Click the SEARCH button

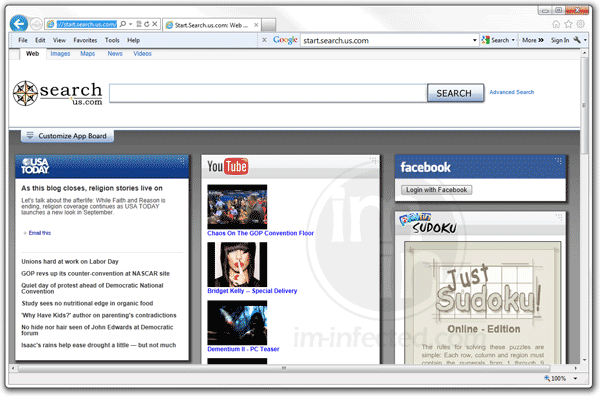coord(455,93)
